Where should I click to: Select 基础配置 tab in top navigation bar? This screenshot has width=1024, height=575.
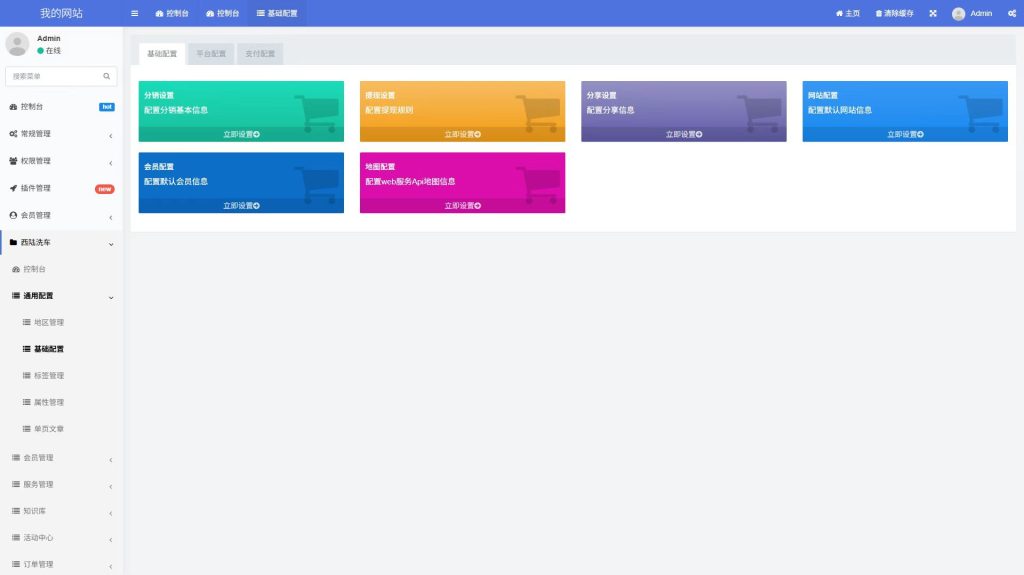pos(277,13)
